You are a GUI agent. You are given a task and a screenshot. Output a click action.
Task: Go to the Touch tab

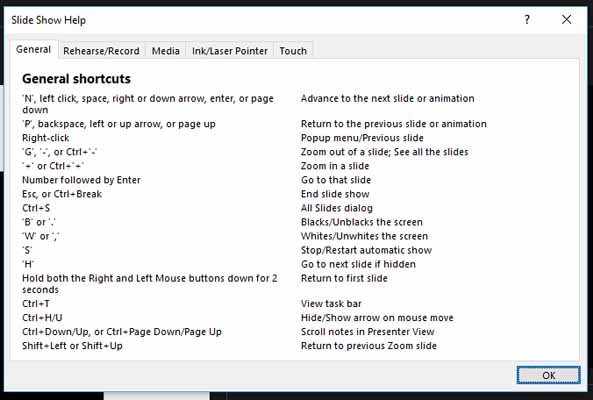coord(293,51)
